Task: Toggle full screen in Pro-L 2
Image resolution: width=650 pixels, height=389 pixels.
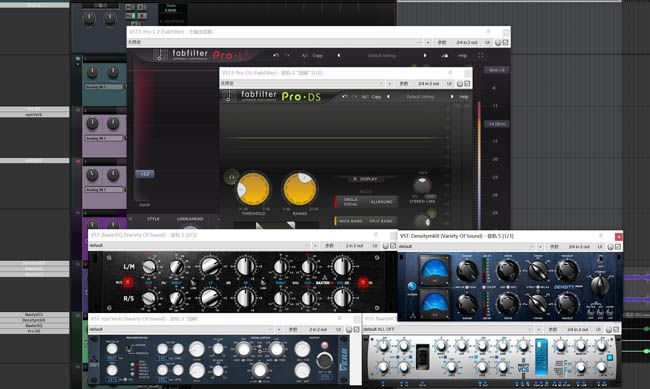Action: tap(481, 55)
